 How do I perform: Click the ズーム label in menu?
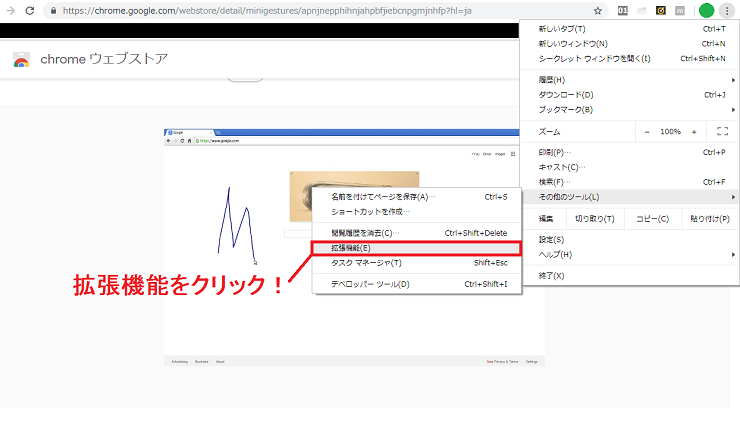click(549, 132)
